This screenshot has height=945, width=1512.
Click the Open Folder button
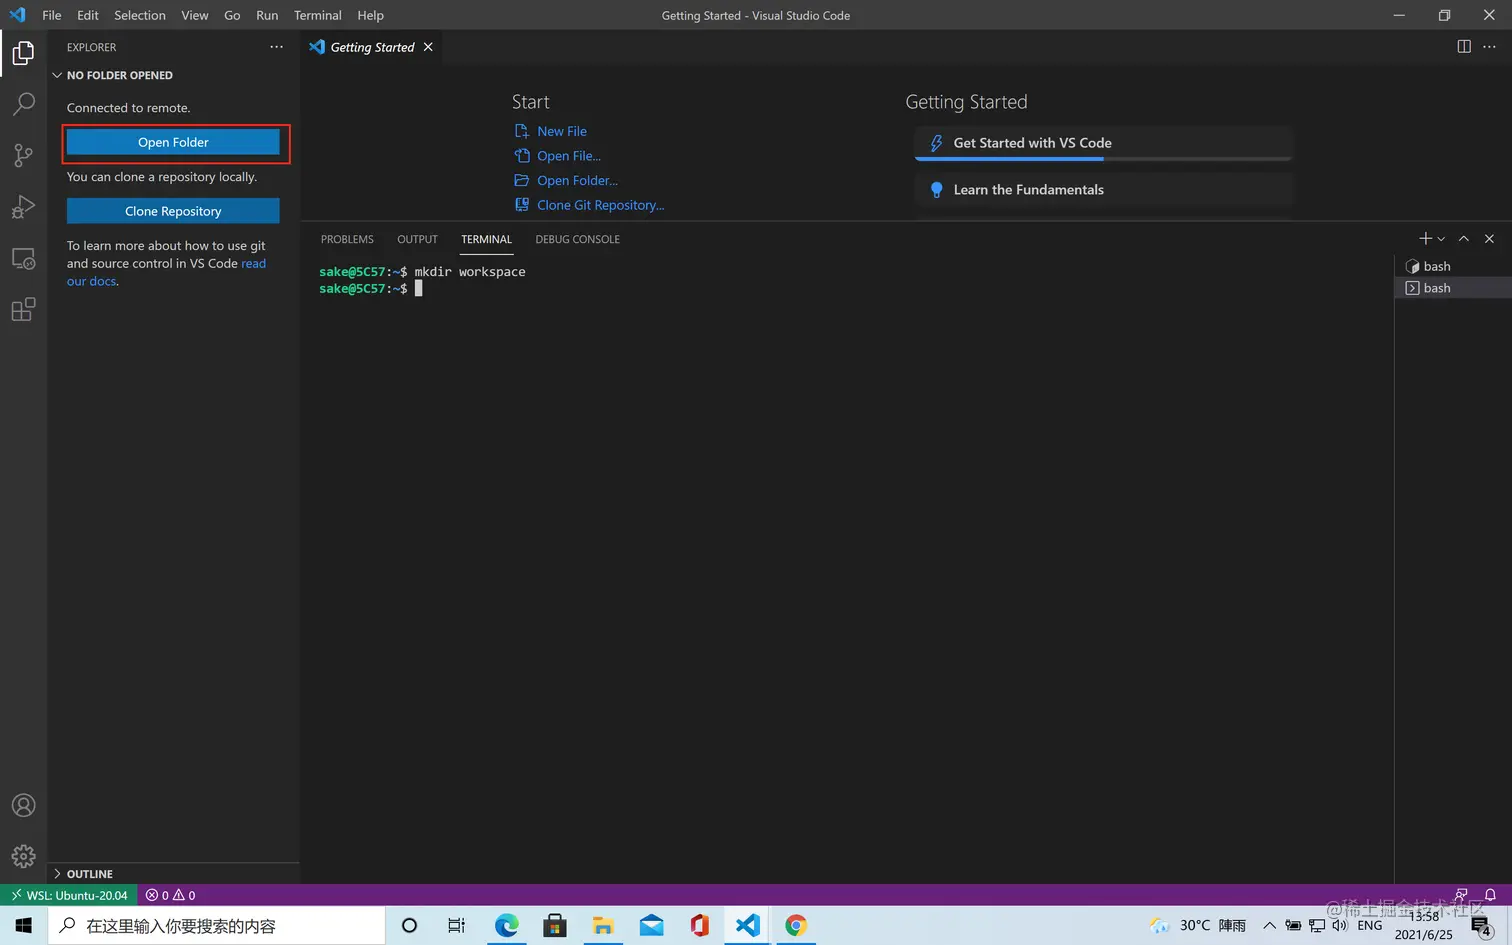pos(173,142)
